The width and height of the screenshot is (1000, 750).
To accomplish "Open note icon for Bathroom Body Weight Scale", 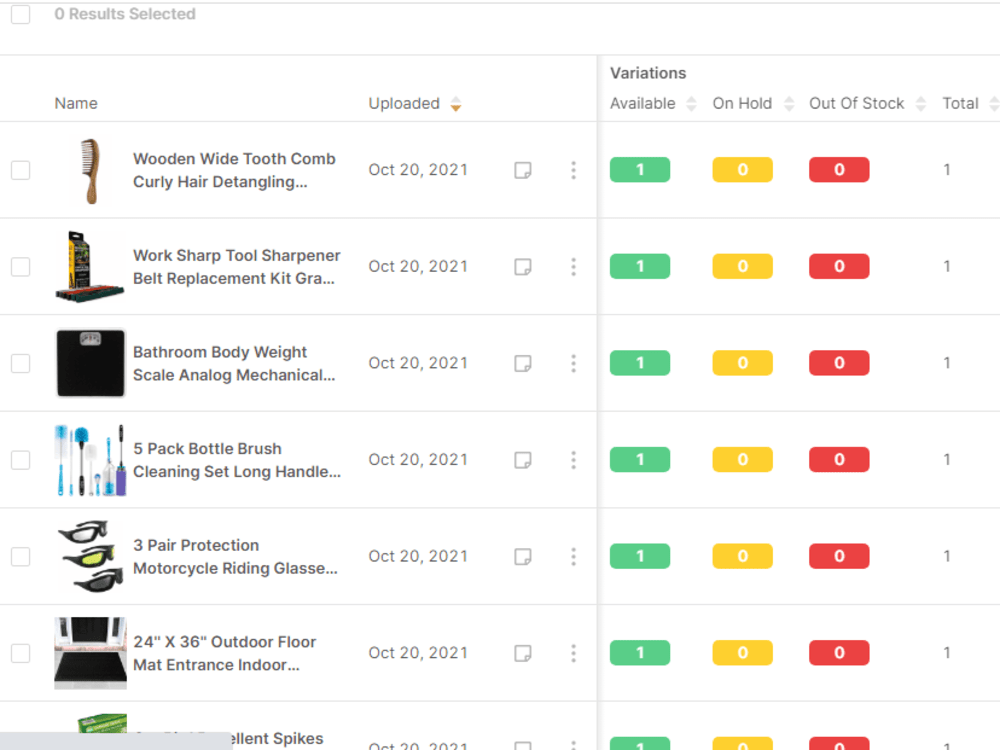I will pos(523,364).
